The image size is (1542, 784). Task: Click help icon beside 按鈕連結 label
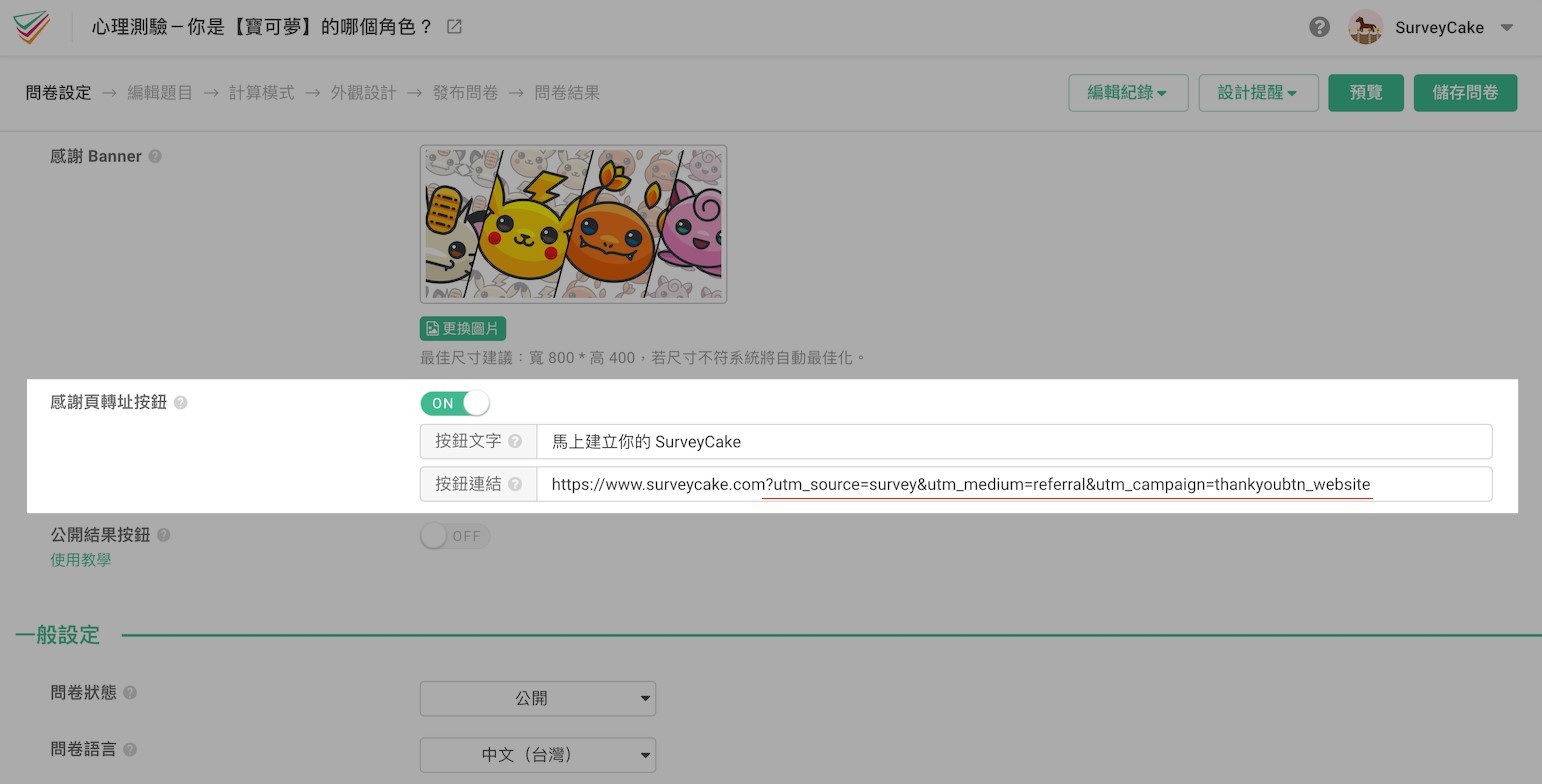point(515,484)
